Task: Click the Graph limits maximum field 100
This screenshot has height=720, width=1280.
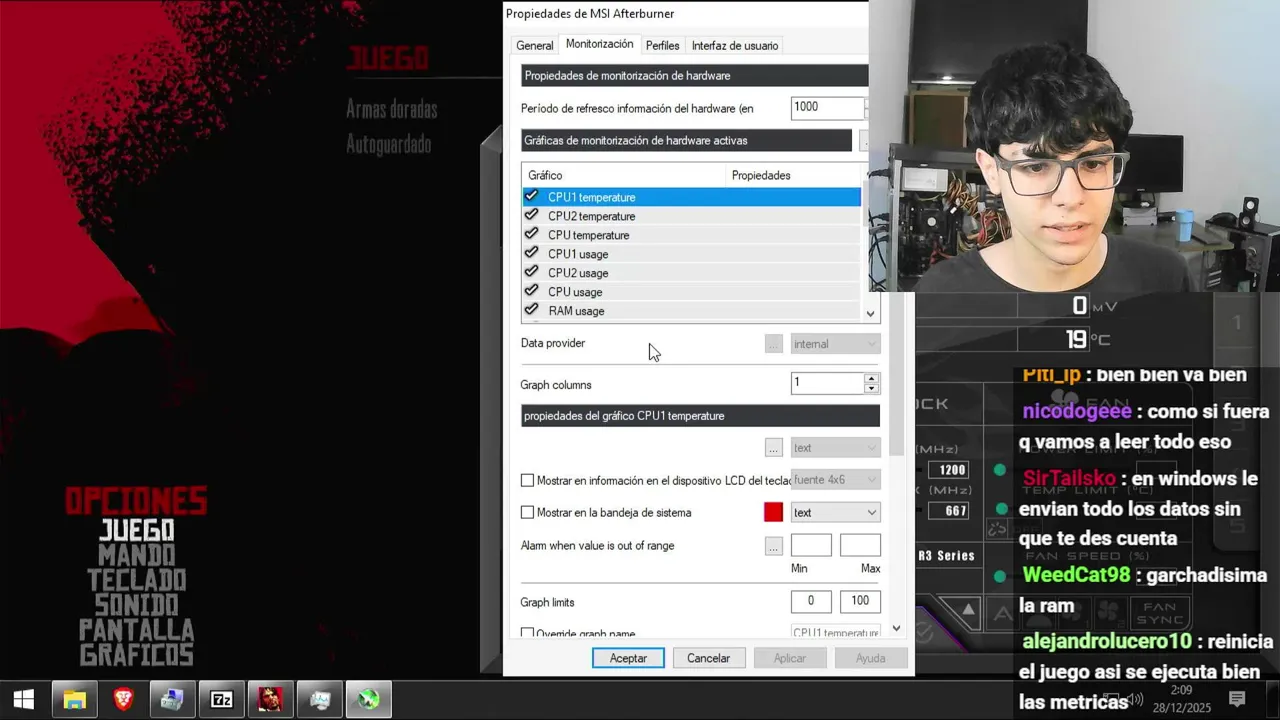Action: click(860, 601)
